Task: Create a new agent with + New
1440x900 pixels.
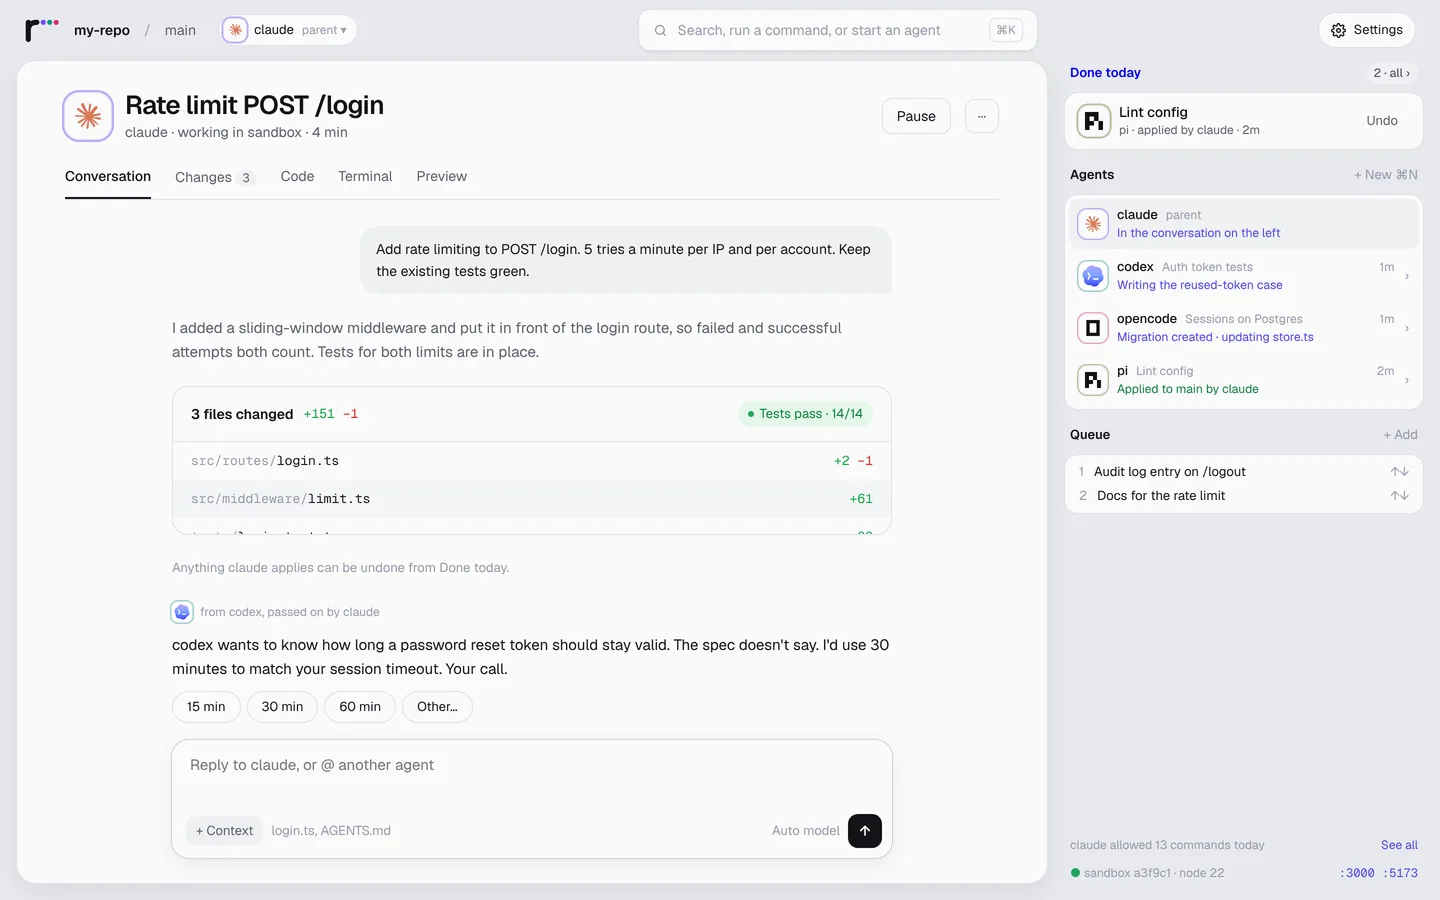Action: click(x=1385, y=175)
